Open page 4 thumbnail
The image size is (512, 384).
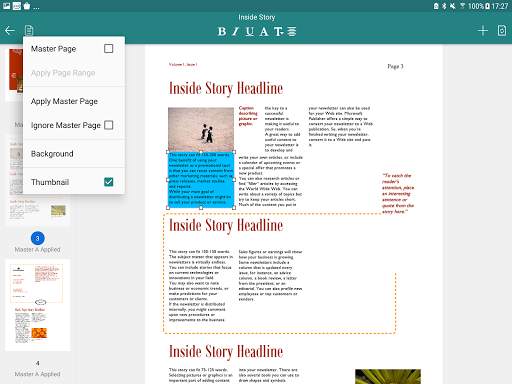pos(38,305)
